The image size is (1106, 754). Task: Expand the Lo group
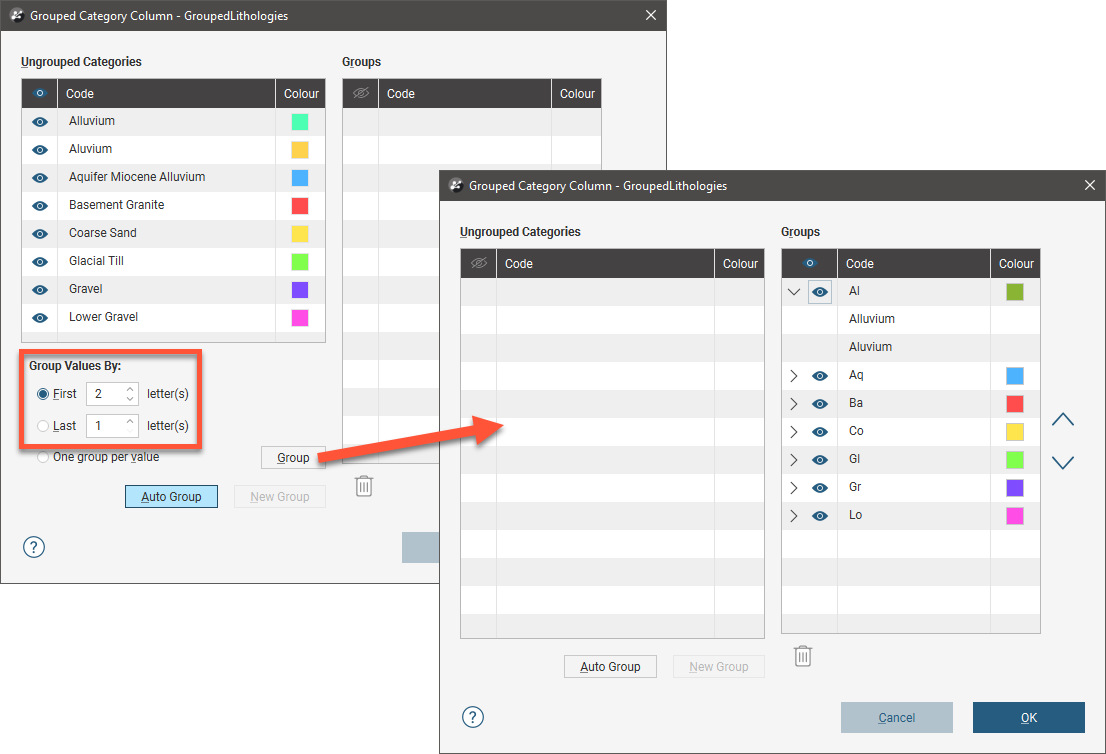(794, 516)
